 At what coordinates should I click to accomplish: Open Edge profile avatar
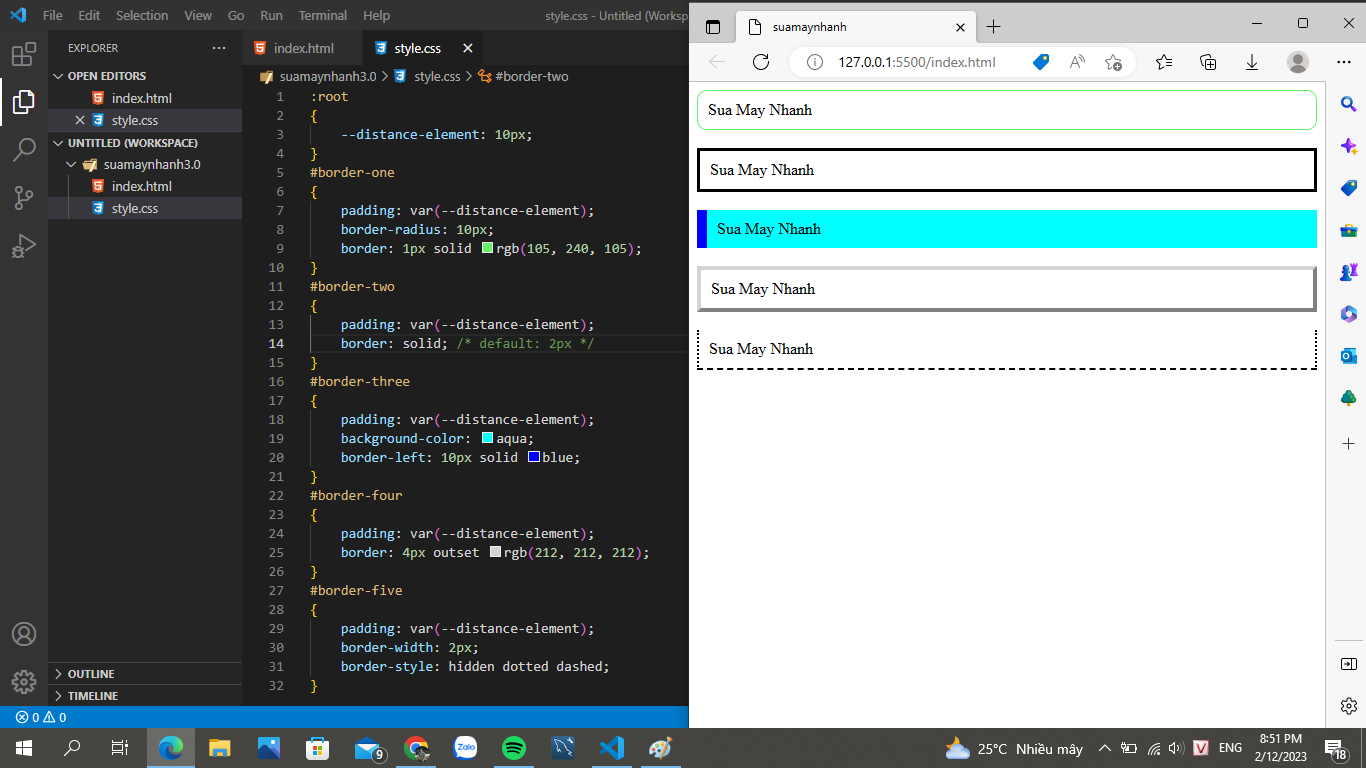1298,62
